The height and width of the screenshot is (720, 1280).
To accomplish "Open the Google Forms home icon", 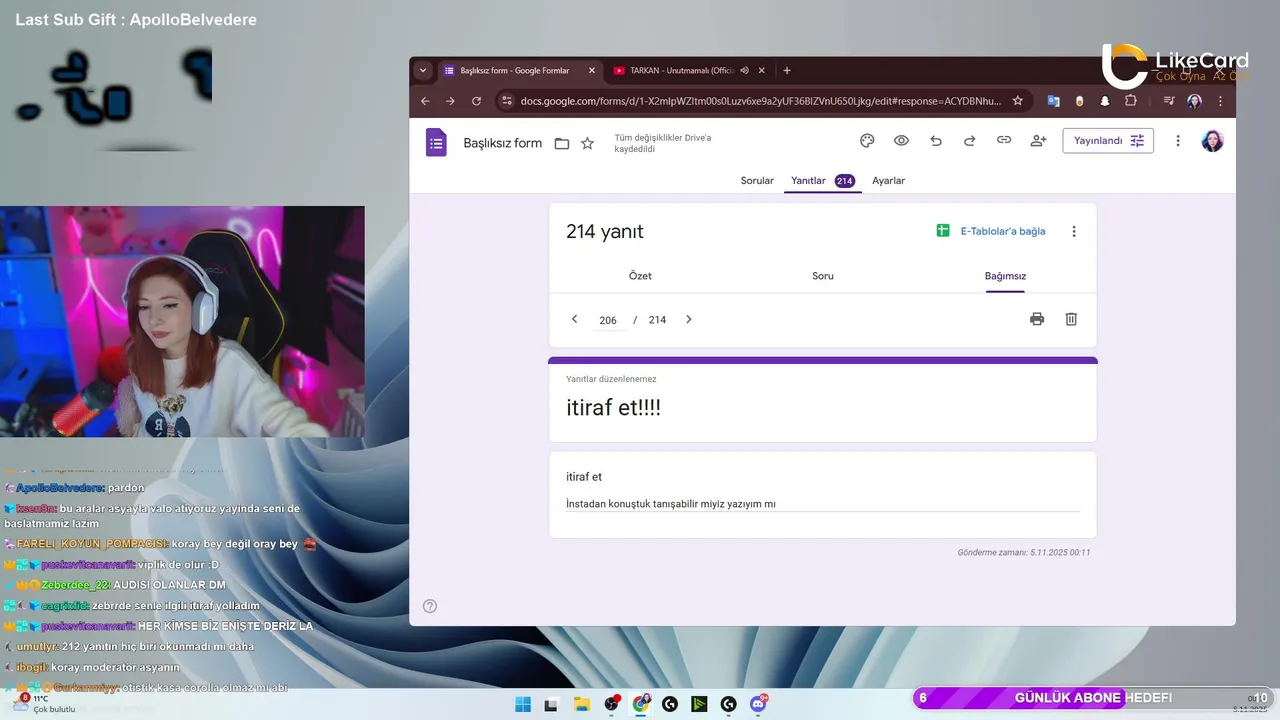I will (x=436, y=142).
